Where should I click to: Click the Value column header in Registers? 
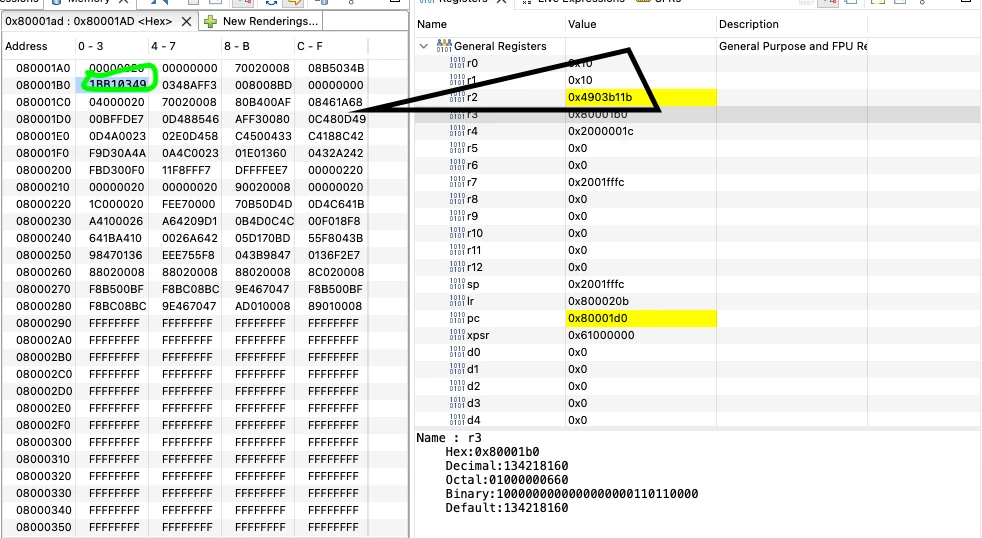coord(582,24)
